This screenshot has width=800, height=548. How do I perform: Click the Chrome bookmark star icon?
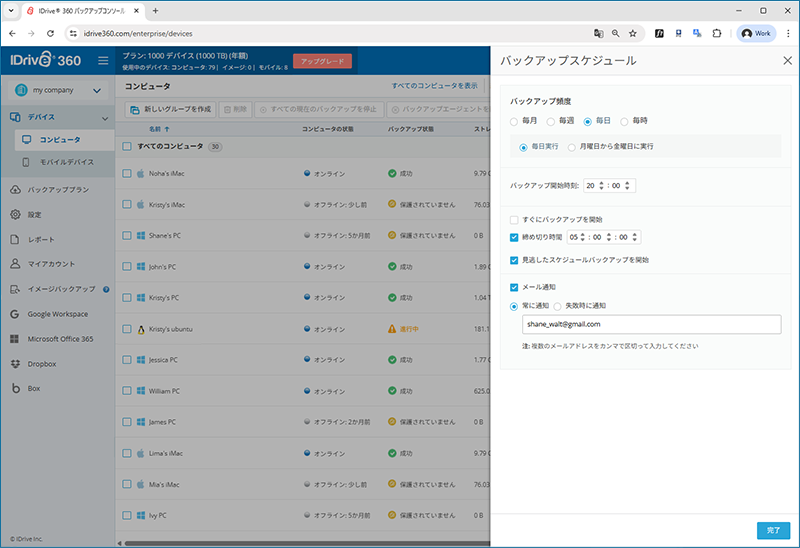pyautogui.click(x=632, y=33)
